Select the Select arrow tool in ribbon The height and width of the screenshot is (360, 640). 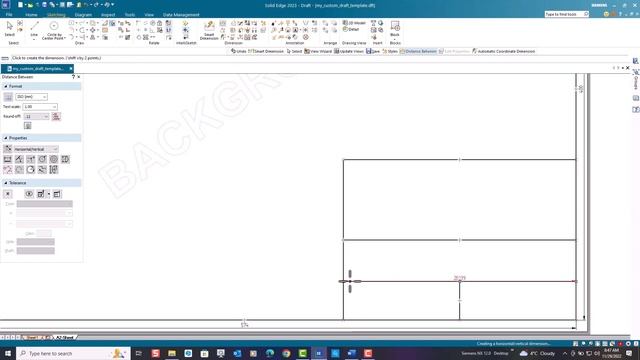coord(9,29)
